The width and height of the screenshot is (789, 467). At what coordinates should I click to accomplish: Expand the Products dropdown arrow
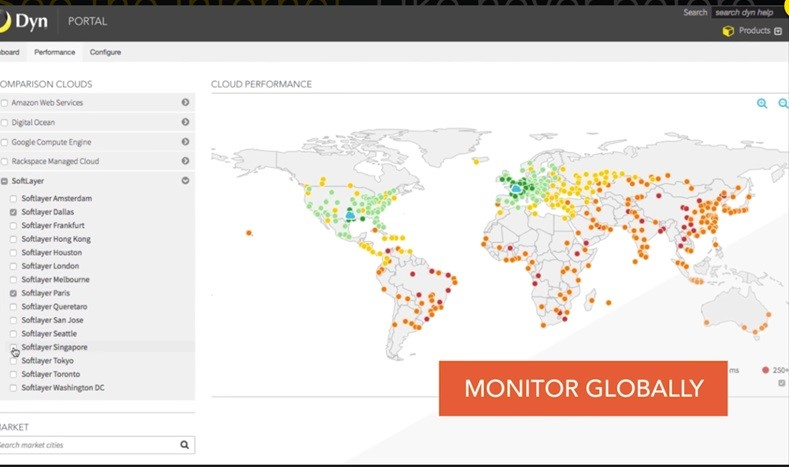[778, 31]
